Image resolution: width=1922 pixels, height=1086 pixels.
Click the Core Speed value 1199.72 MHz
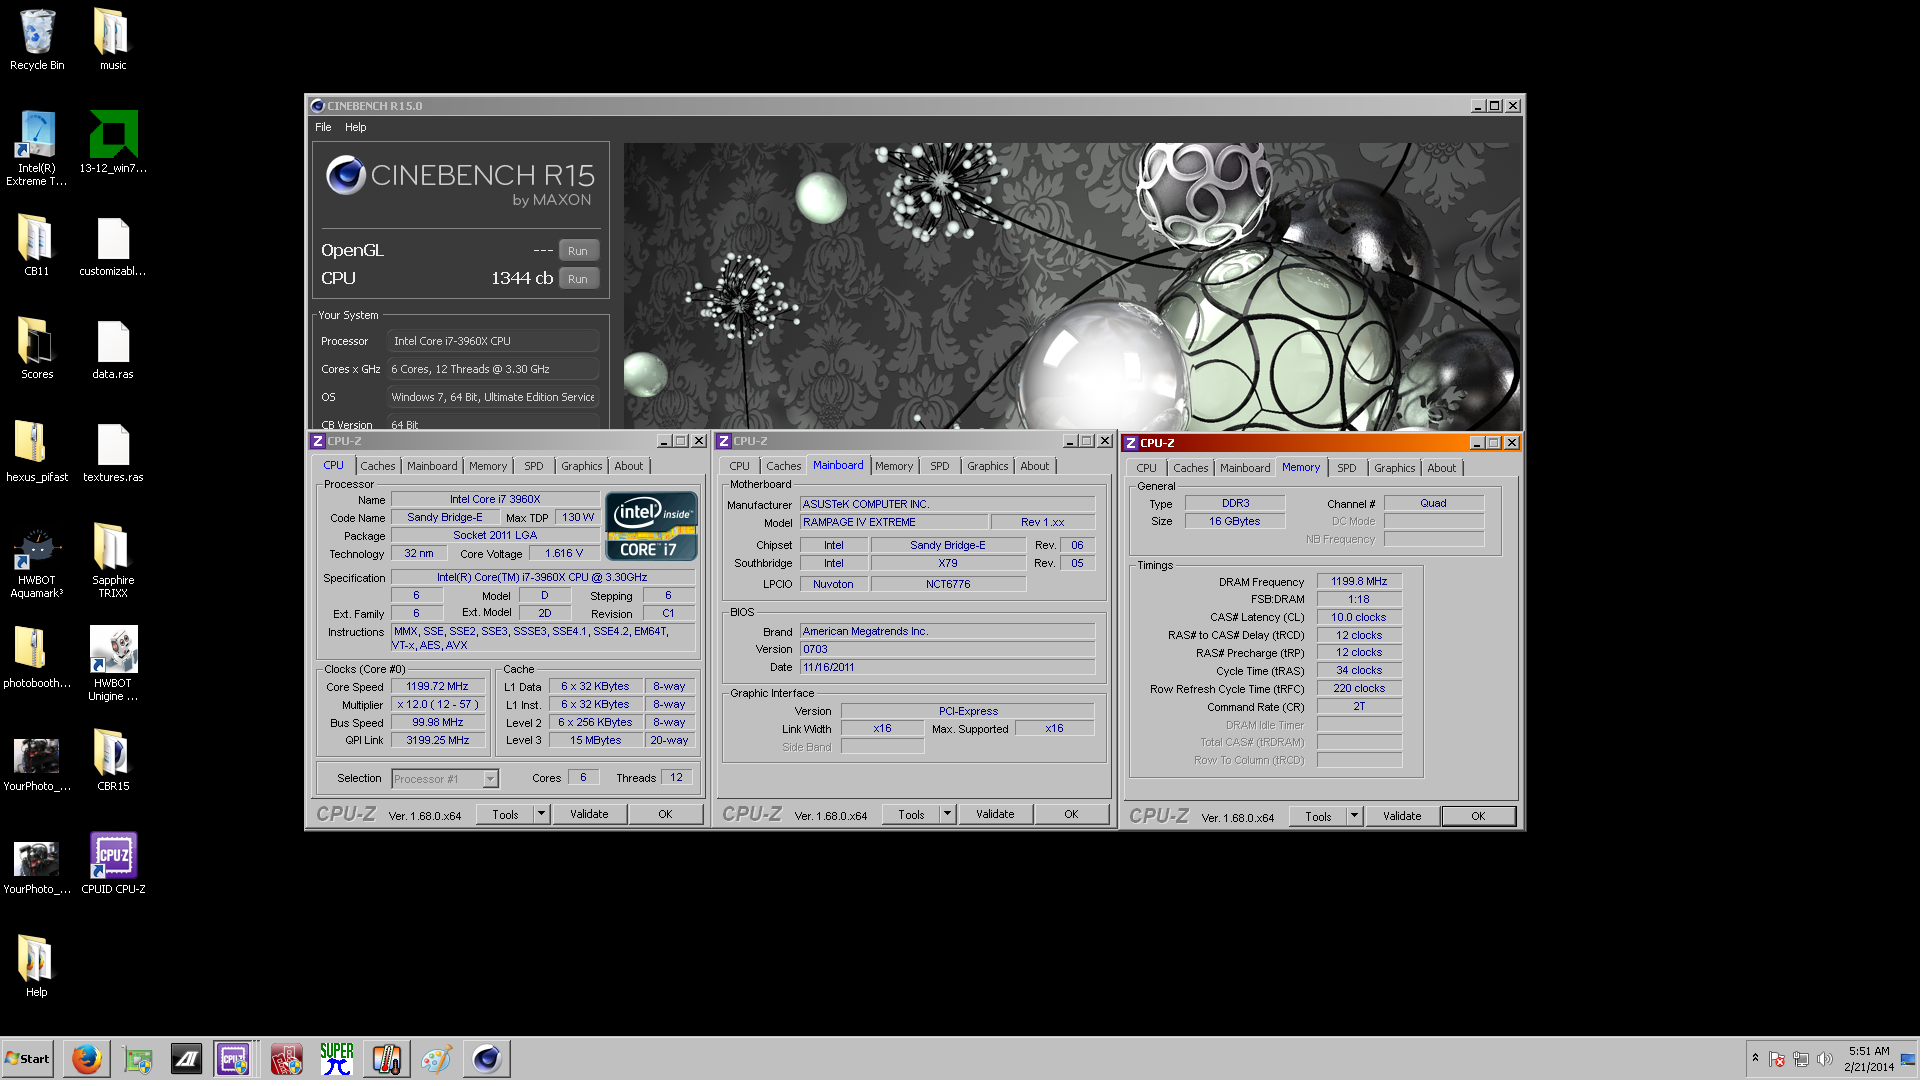click(437, 687)
